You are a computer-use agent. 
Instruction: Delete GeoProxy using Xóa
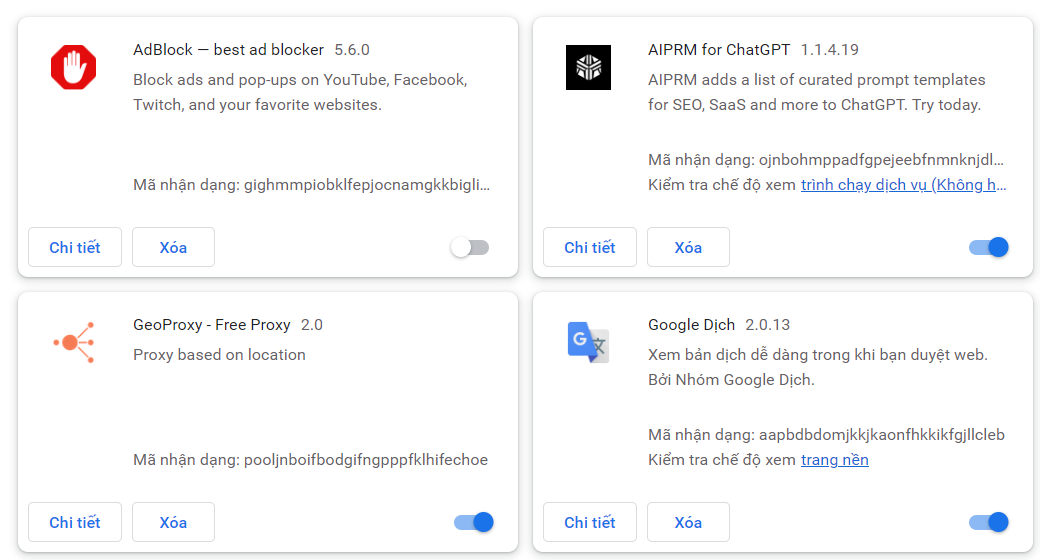173,522
